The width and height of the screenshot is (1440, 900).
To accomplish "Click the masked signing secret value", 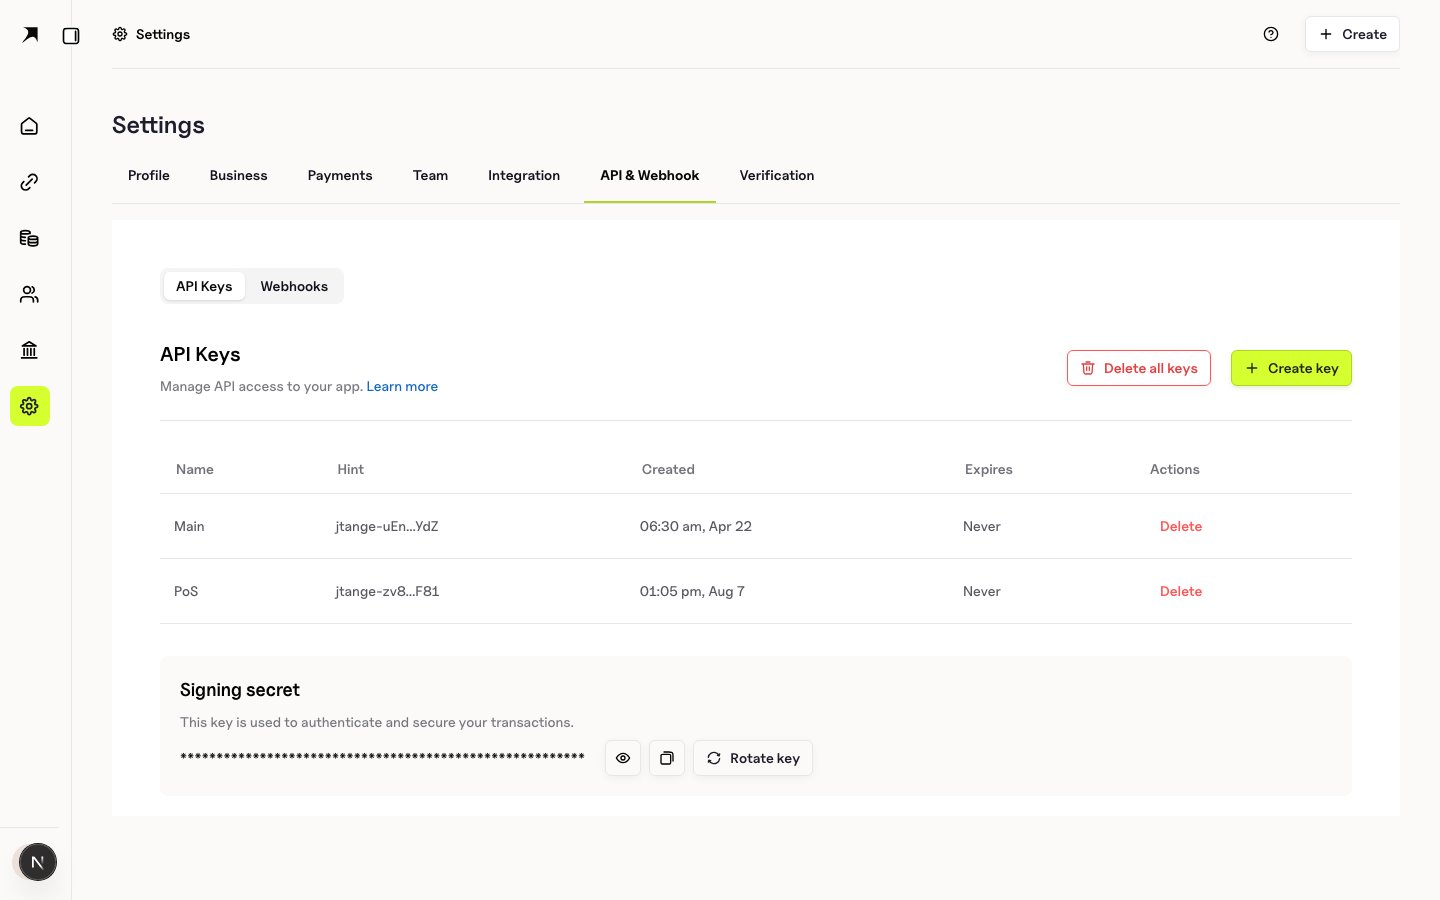I will (382, 757).
